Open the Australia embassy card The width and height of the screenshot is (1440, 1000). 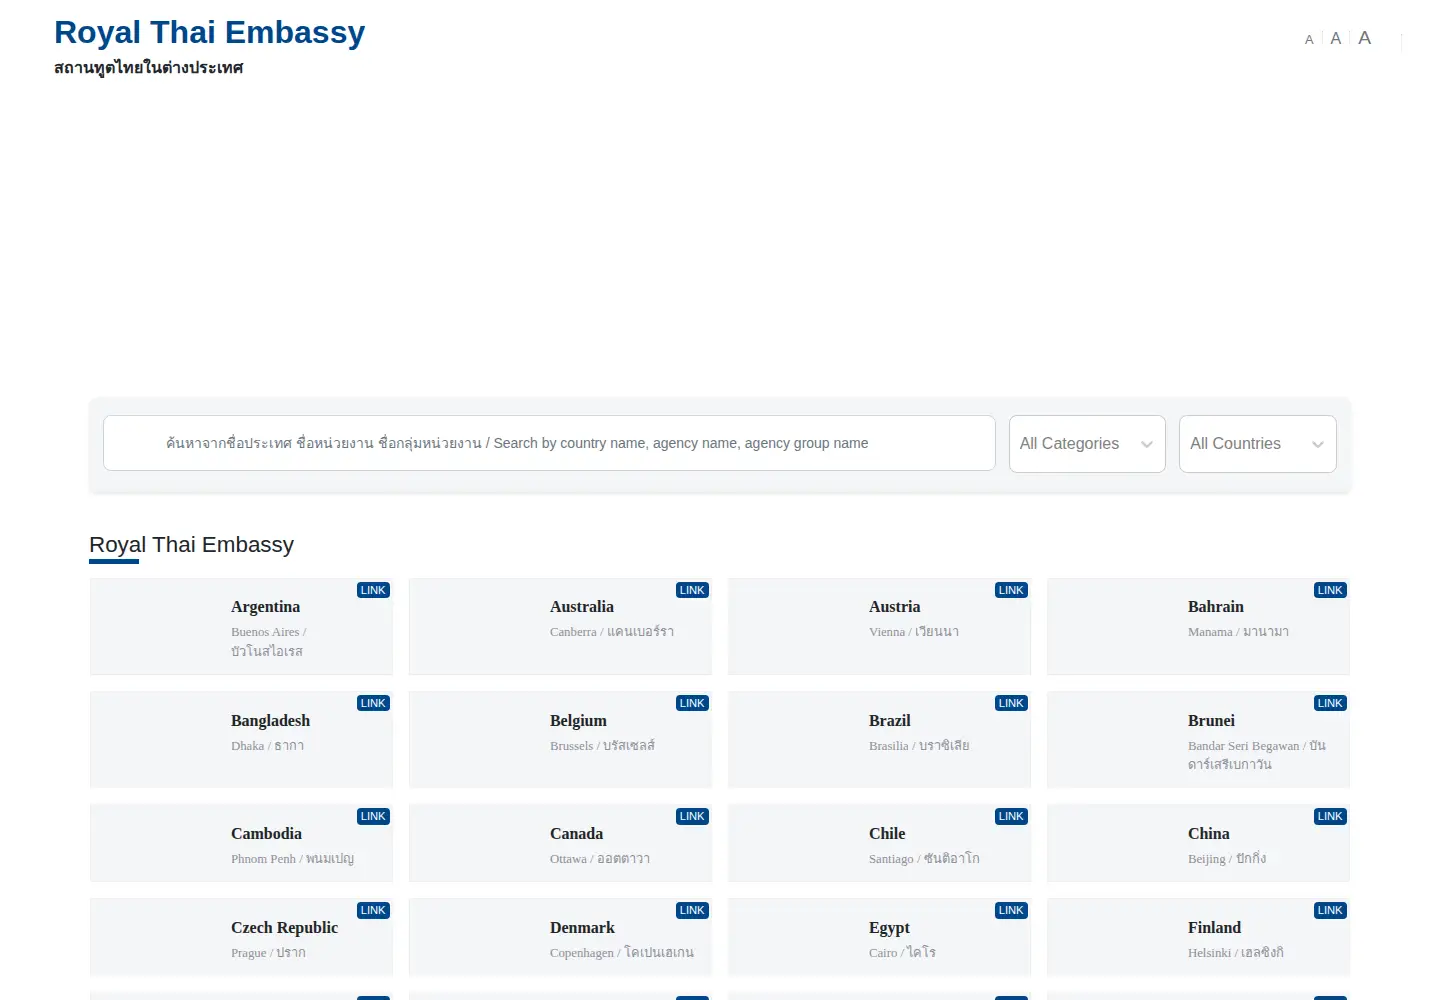(x=560, y=627)
